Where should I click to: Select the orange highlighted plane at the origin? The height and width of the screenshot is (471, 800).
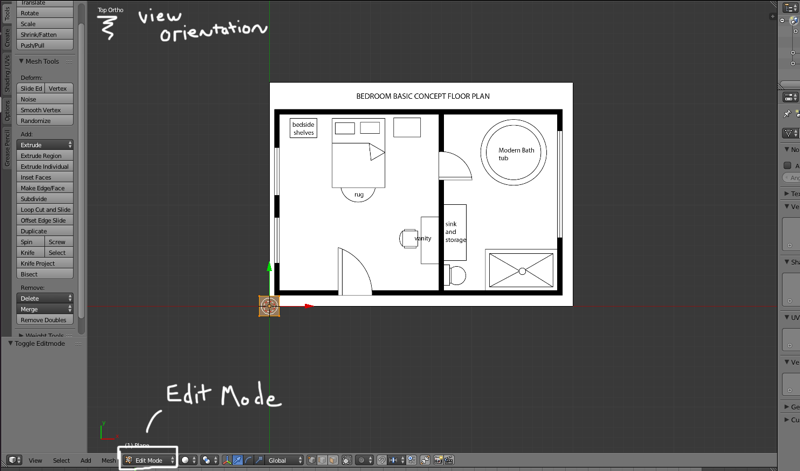[269, 306]
